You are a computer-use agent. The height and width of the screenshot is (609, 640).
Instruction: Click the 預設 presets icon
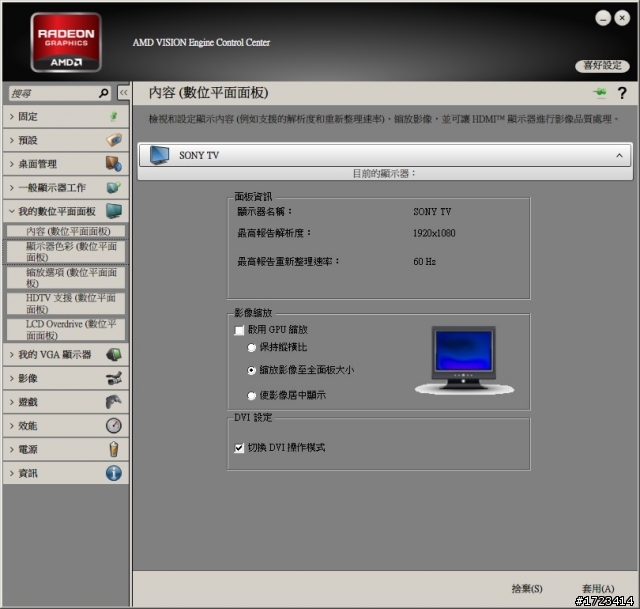114,140
